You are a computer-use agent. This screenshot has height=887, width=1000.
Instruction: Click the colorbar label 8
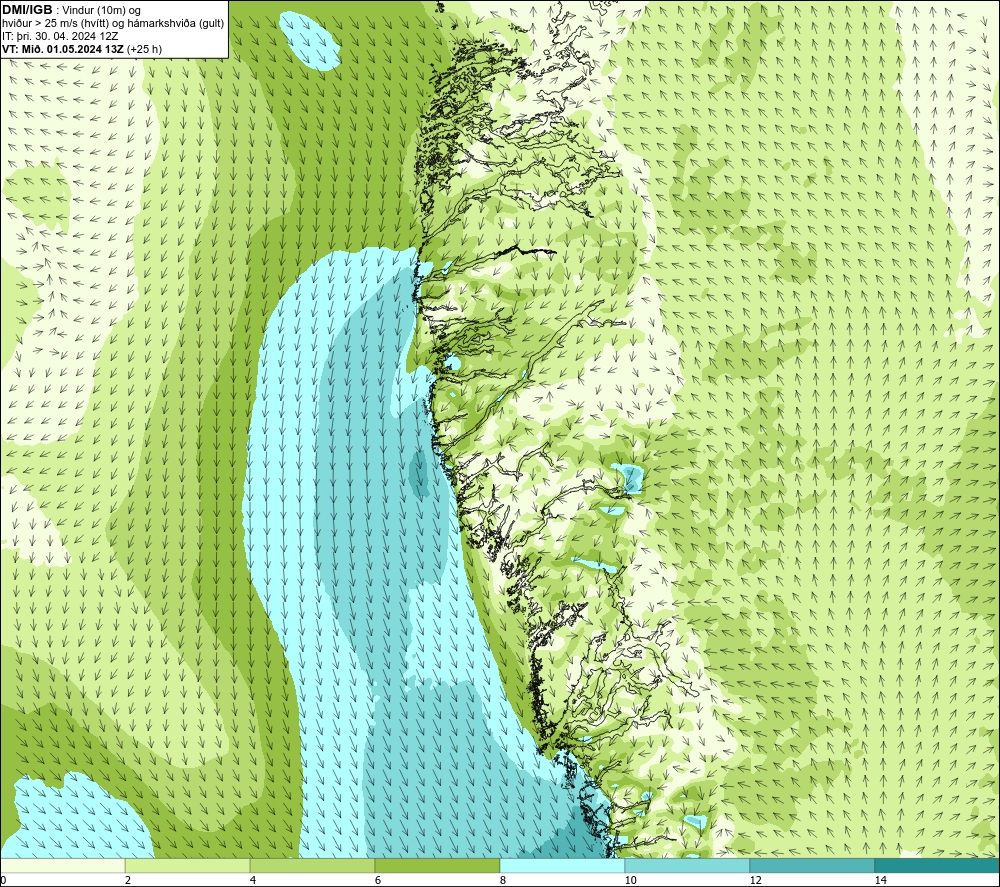pyautogui.click(x=503, y=880)
